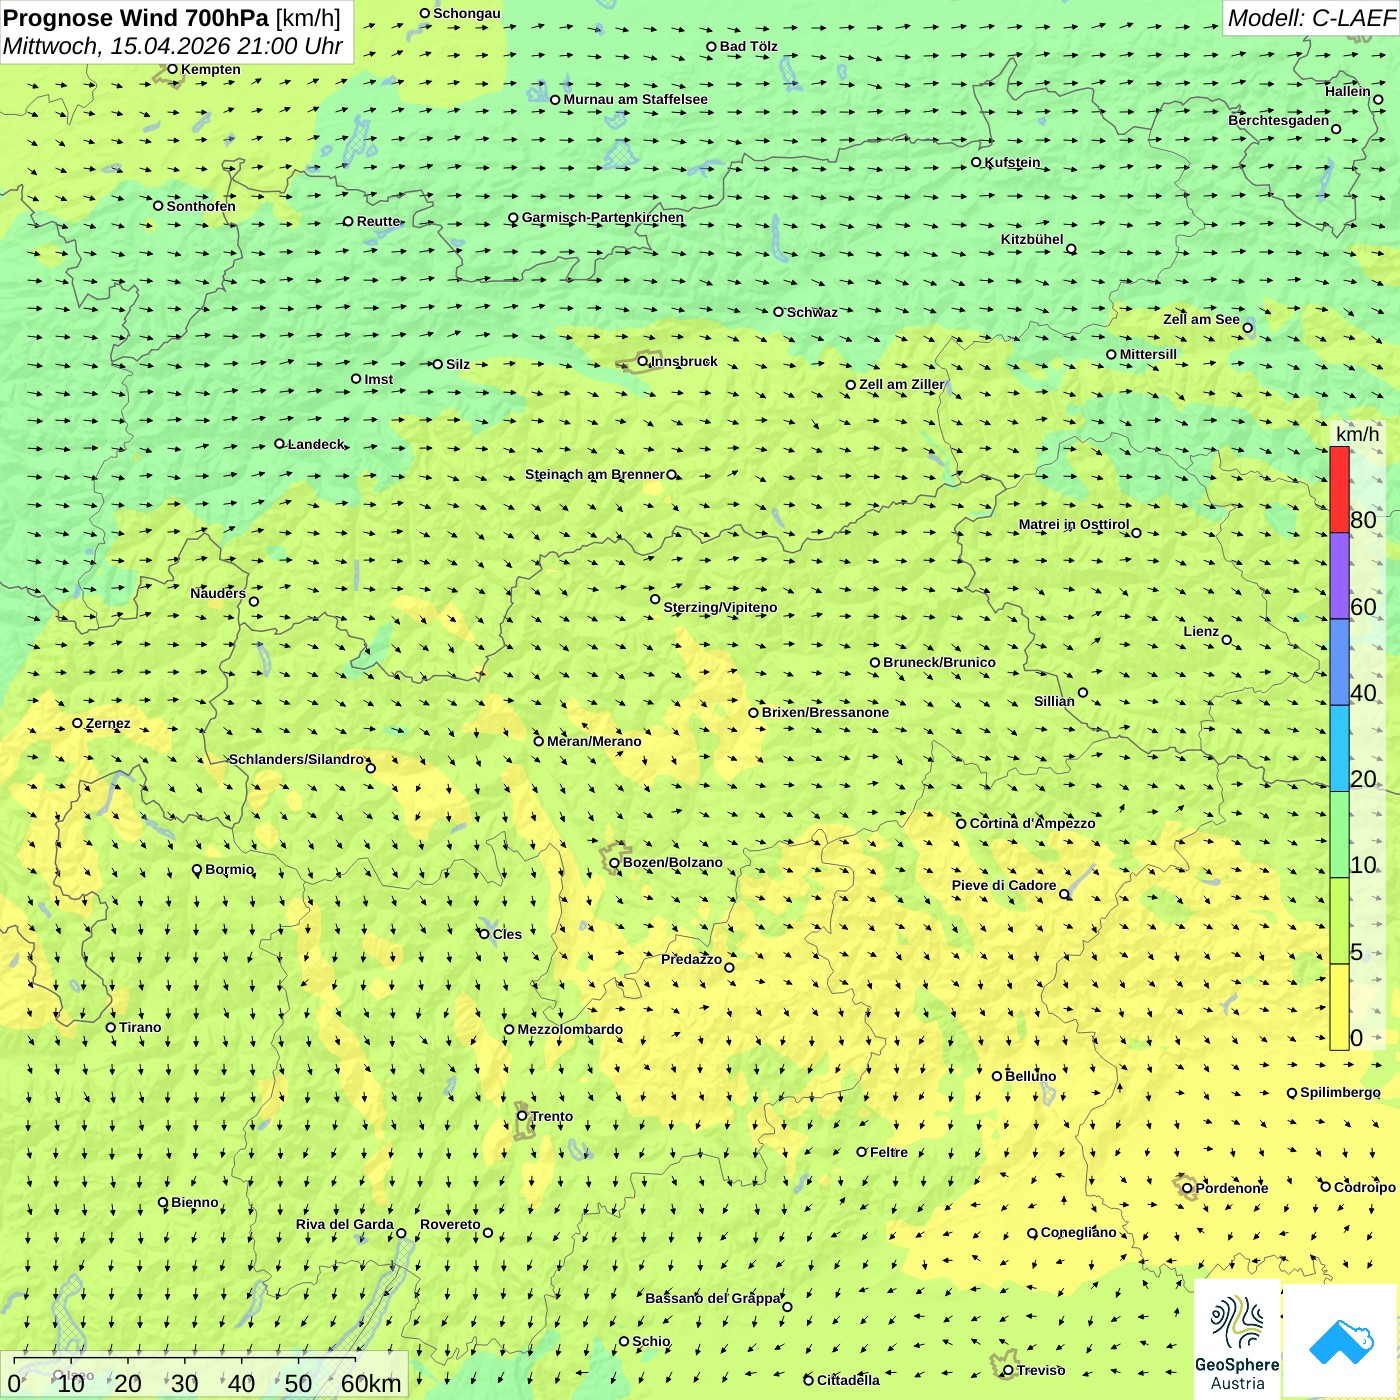Click the Garmisch-Partenkirchen label
Screen dimensions: 1400x1400
(603, 217)
